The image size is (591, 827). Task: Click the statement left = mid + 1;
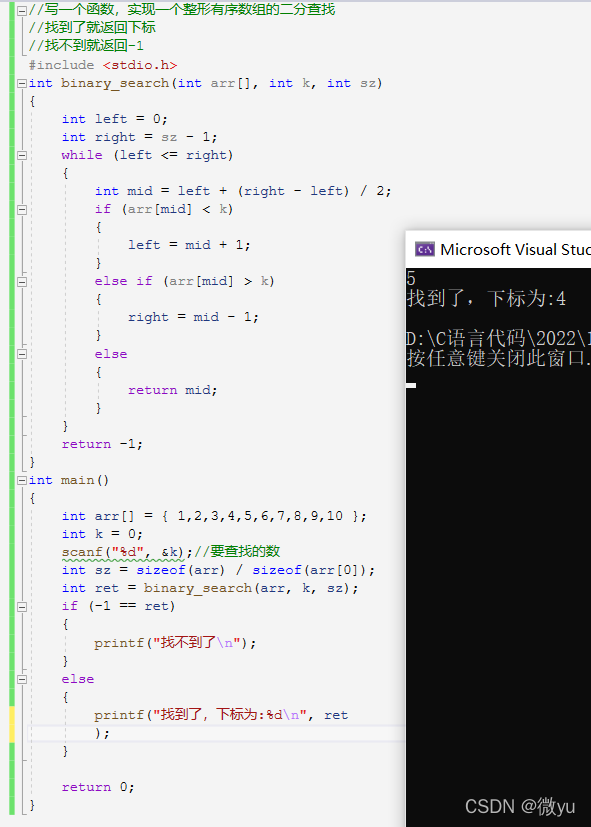(x=189, y=245)
